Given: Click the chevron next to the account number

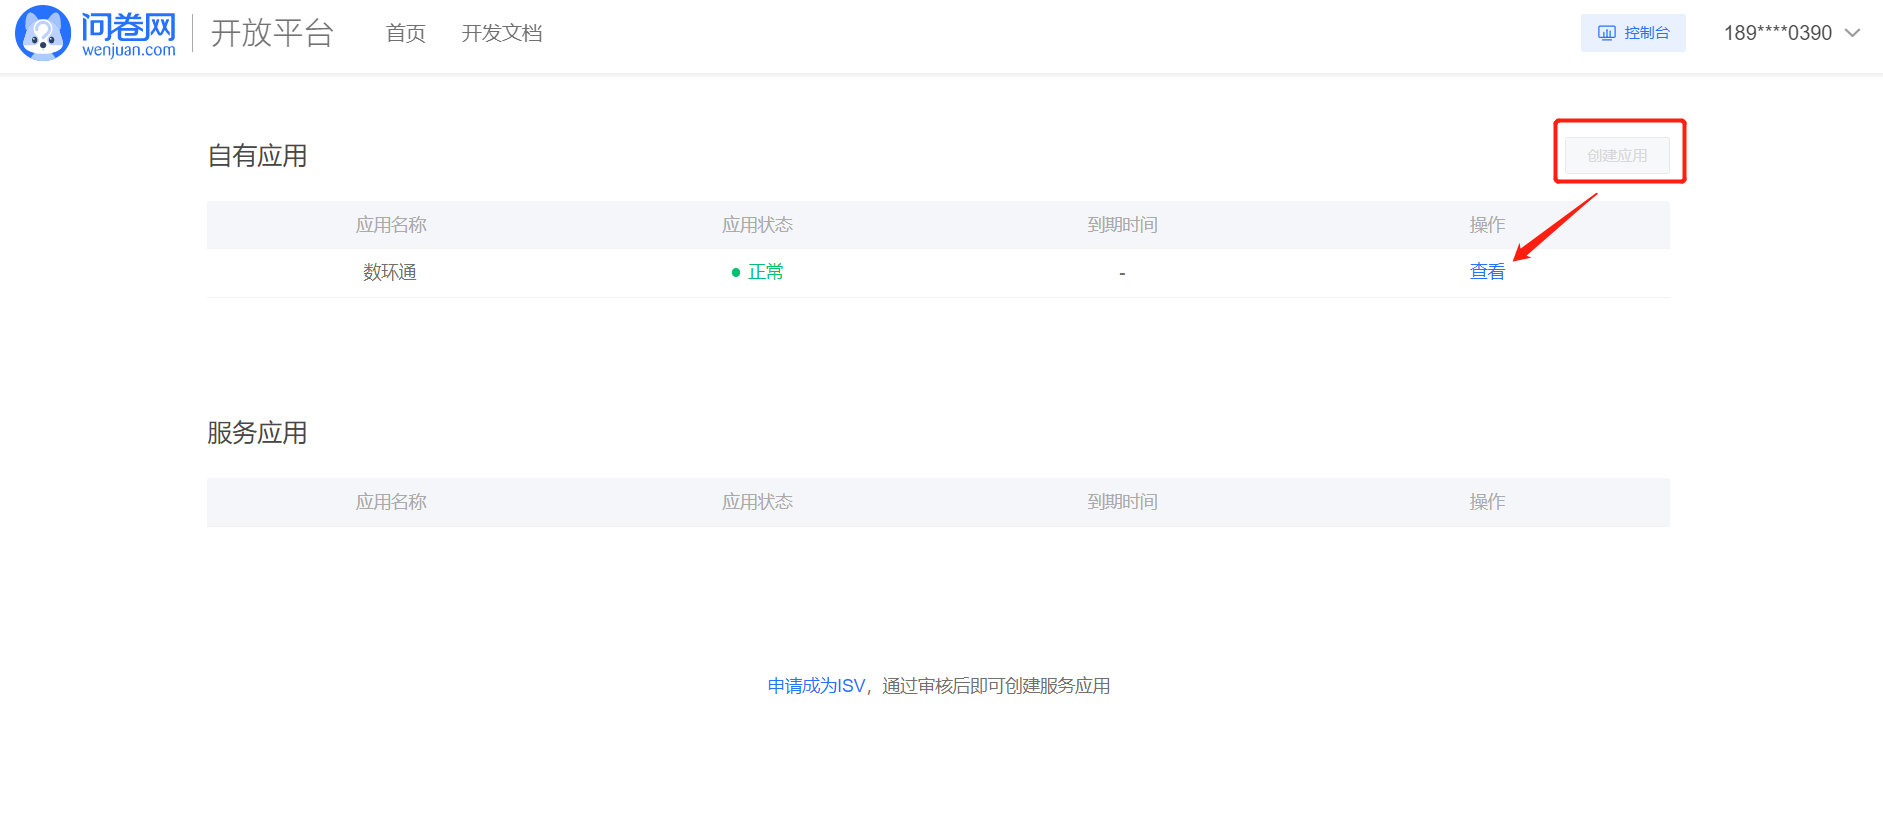Looking at the screenshot, I should coord(1852,33).
